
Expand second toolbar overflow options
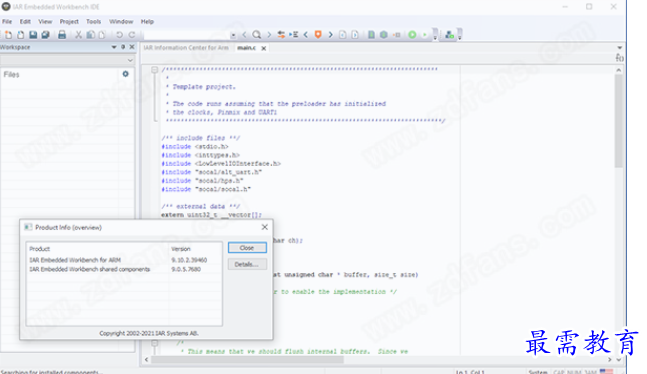pos(460,35)
